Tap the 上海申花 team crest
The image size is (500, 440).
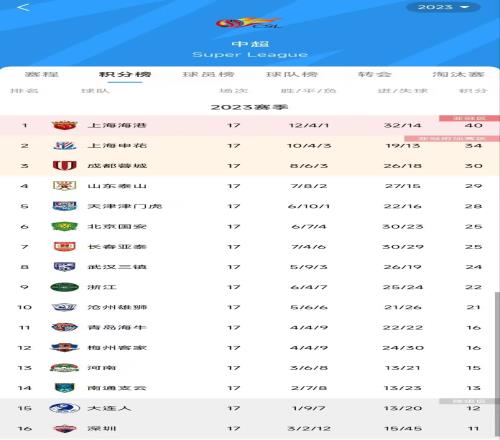point(65,146)
